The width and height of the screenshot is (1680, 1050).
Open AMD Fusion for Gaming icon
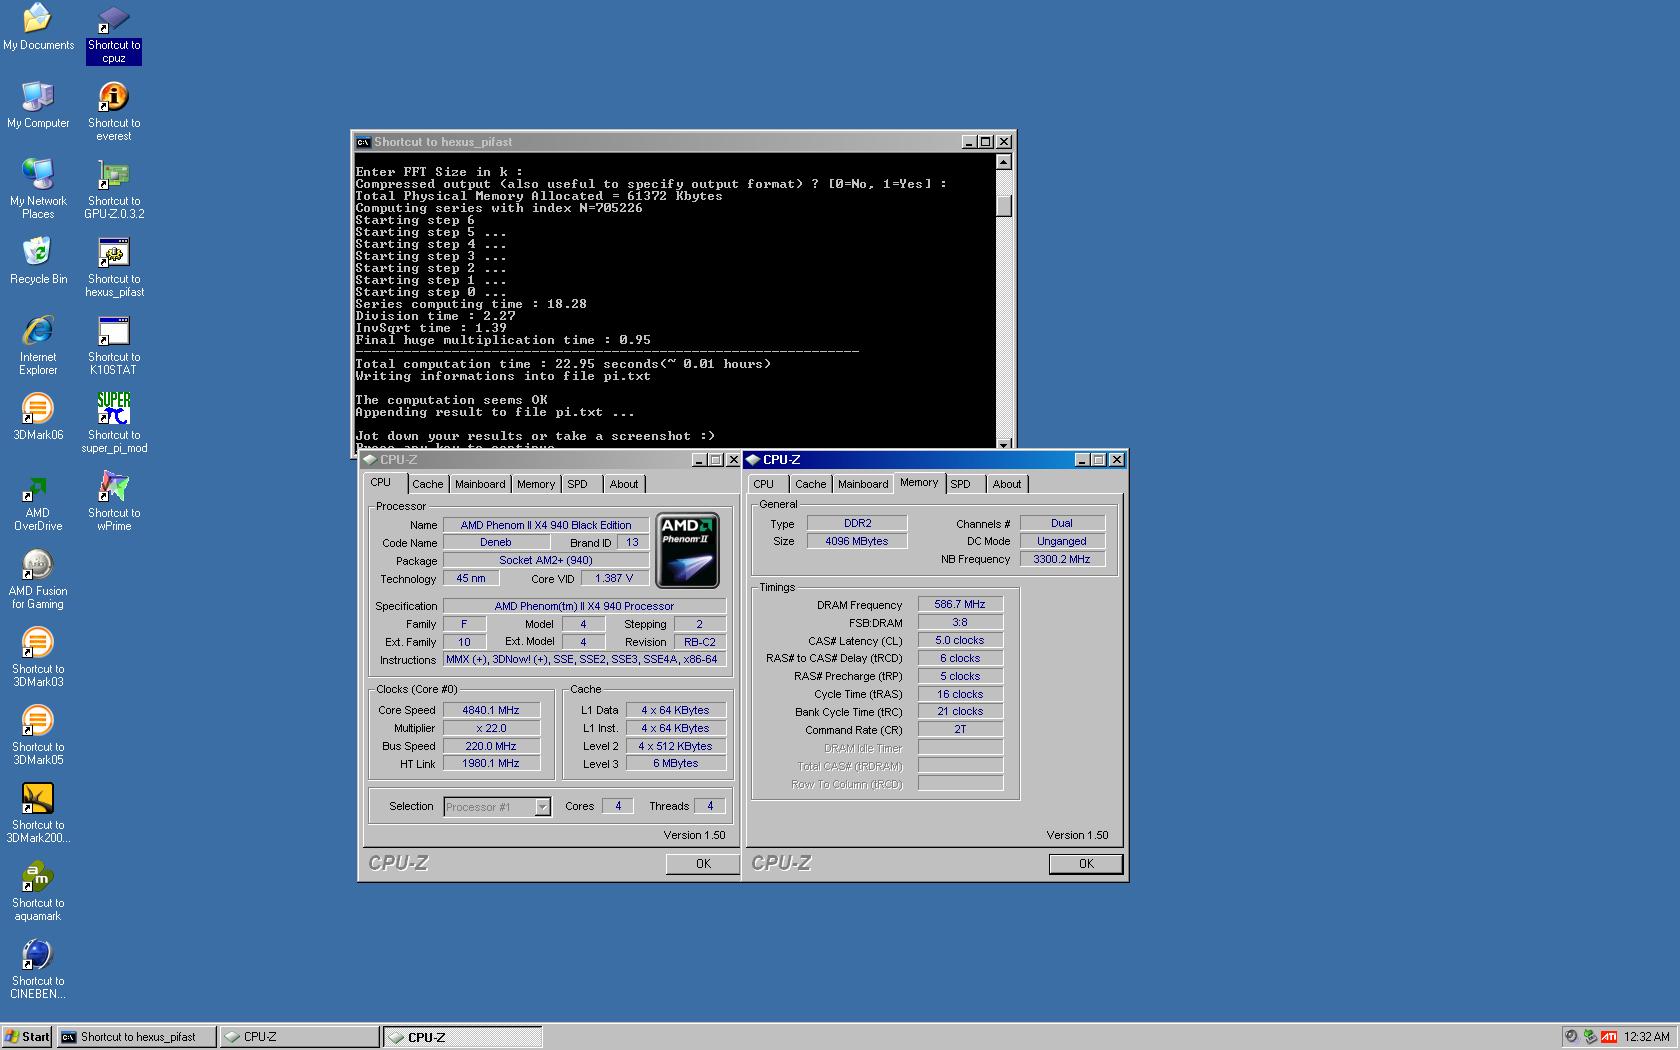pyautogui.click(x=38, y=580)
